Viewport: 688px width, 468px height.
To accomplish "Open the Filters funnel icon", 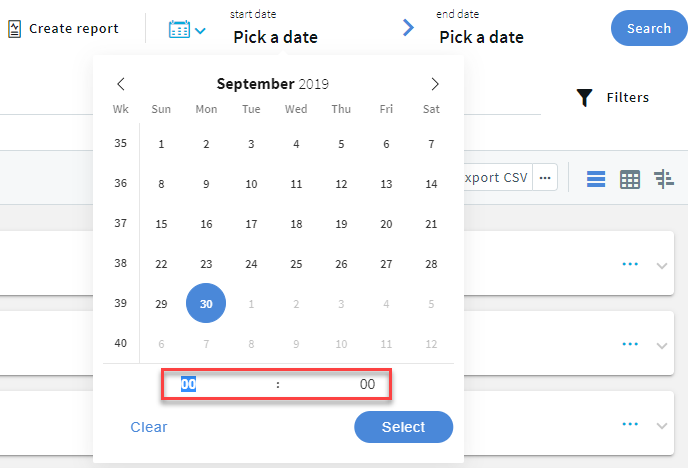I will point(585,98).
